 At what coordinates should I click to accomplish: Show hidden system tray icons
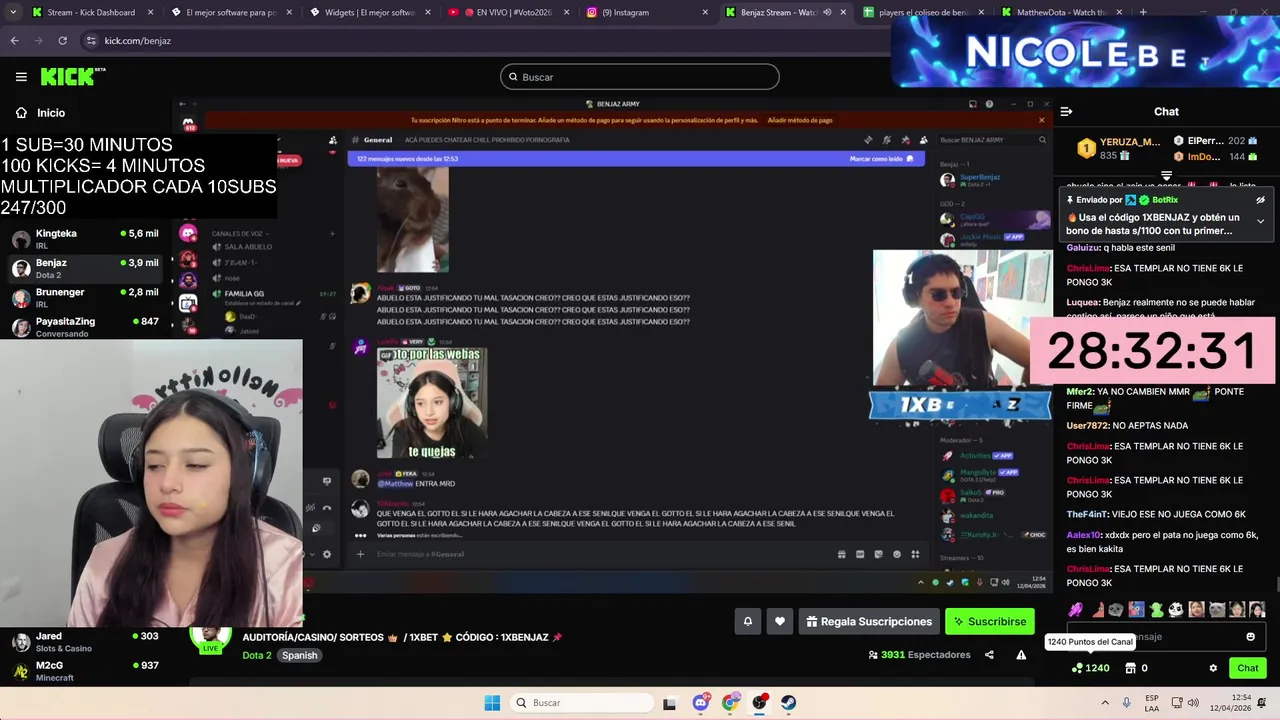[1106, 703]
